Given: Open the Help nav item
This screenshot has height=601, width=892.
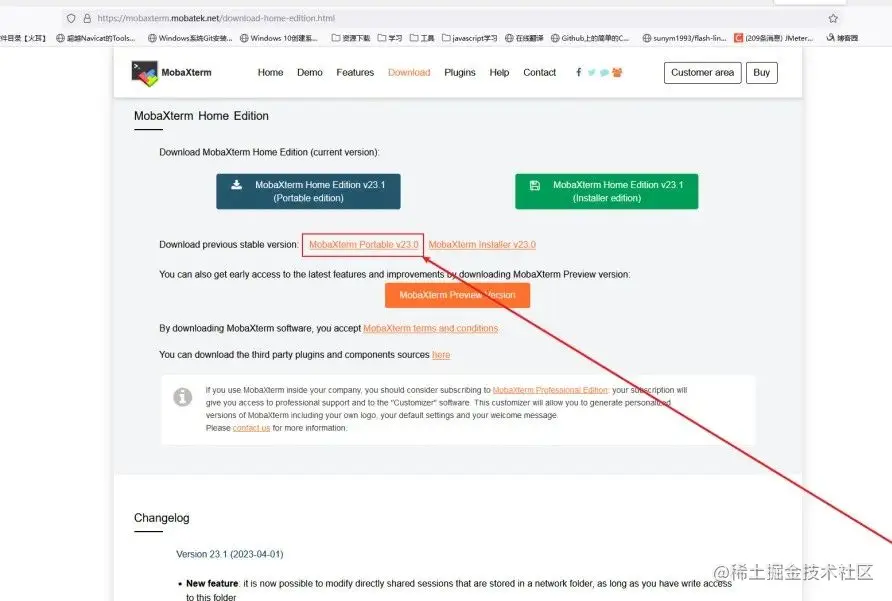Looking at the screenshot, I should [499, 72].
